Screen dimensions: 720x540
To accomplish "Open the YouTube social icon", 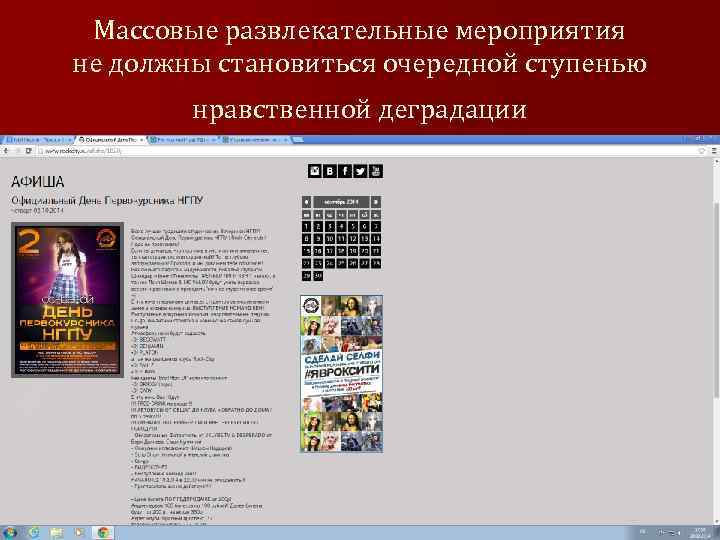I will click(376, 171).
